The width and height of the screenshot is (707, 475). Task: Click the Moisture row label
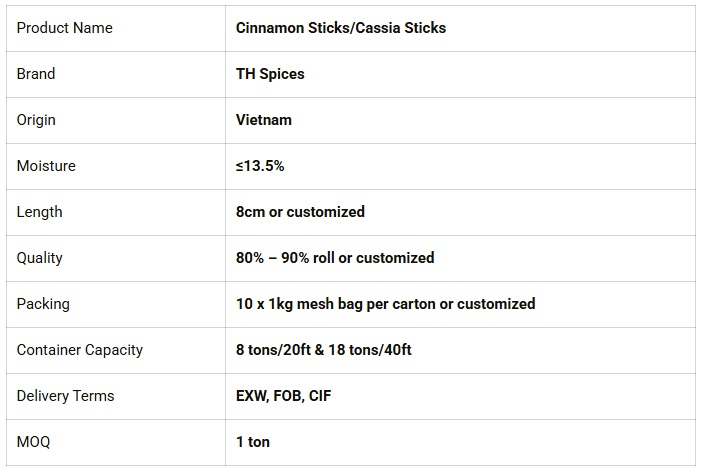click(46, 166)
